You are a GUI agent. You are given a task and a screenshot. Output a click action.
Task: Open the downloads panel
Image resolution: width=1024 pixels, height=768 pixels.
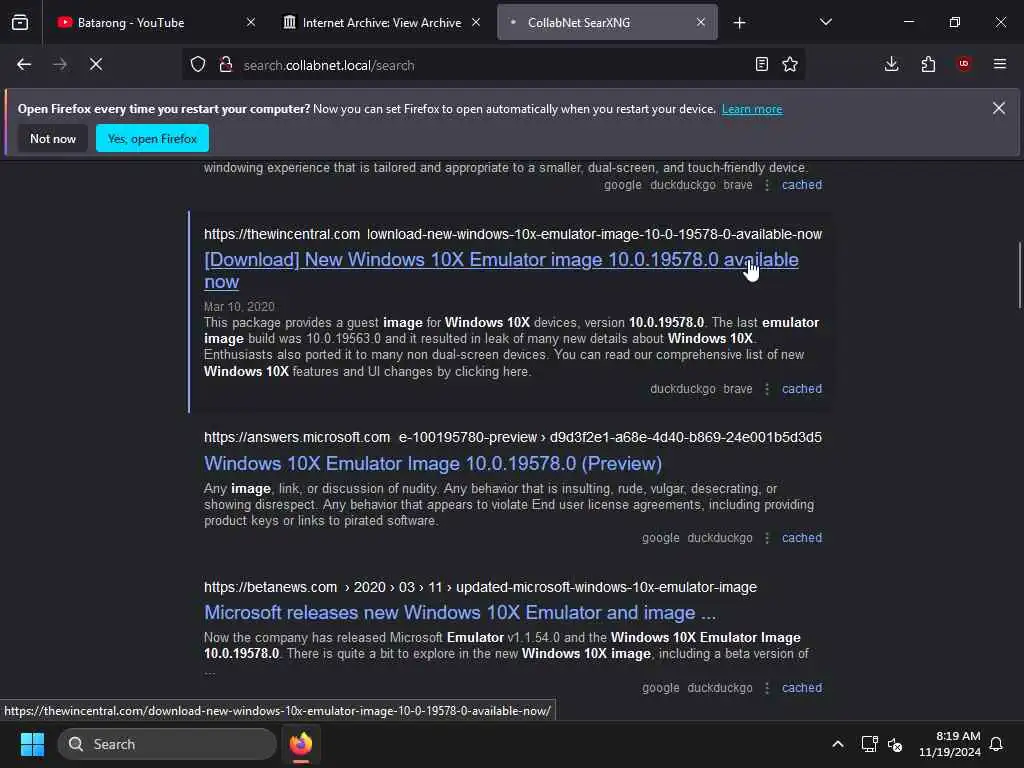[891, 65]
